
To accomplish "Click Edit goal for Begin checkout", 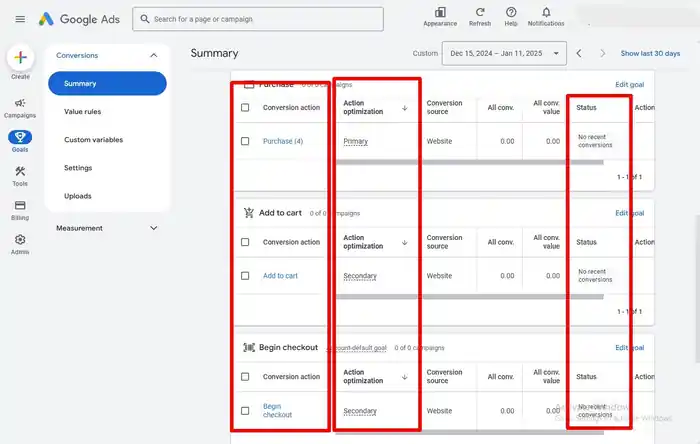I will 629,348.
